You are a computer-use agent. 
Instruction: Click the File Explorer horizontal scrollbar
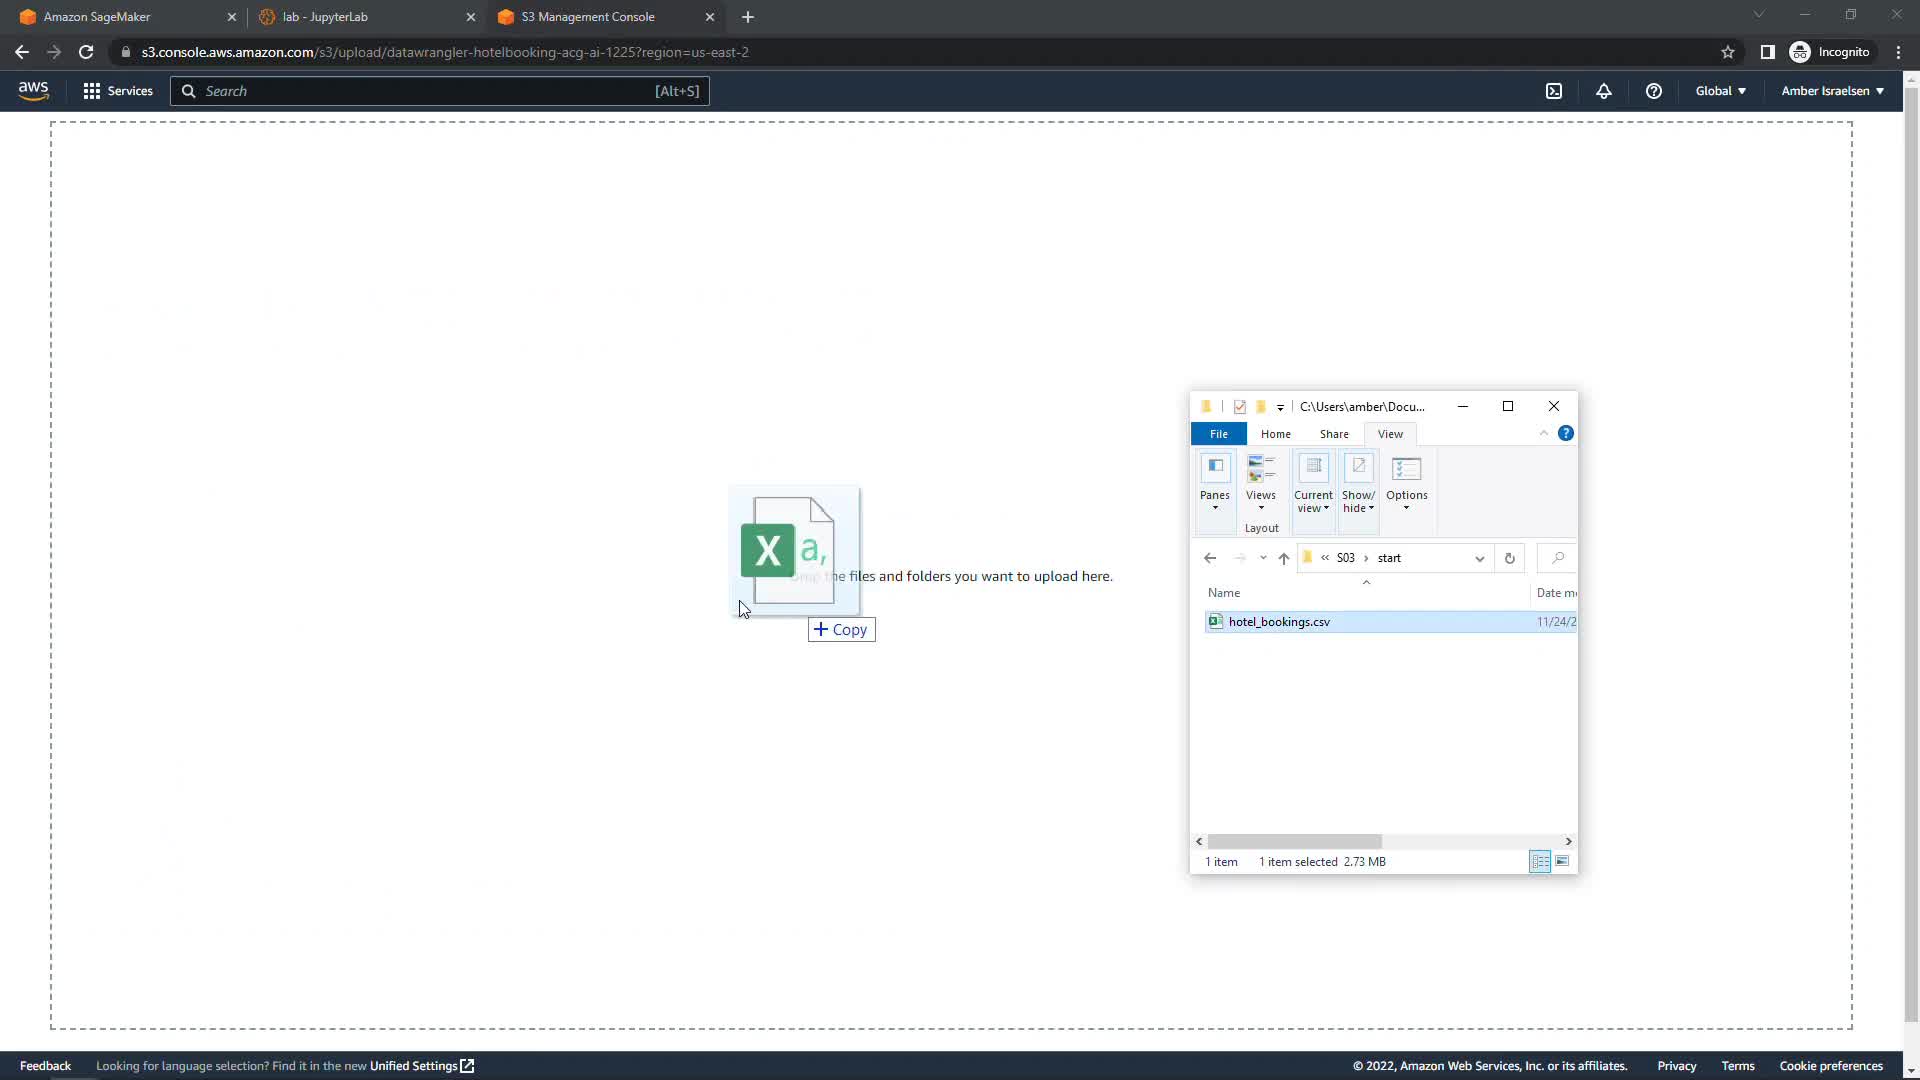click(1294, 841)
